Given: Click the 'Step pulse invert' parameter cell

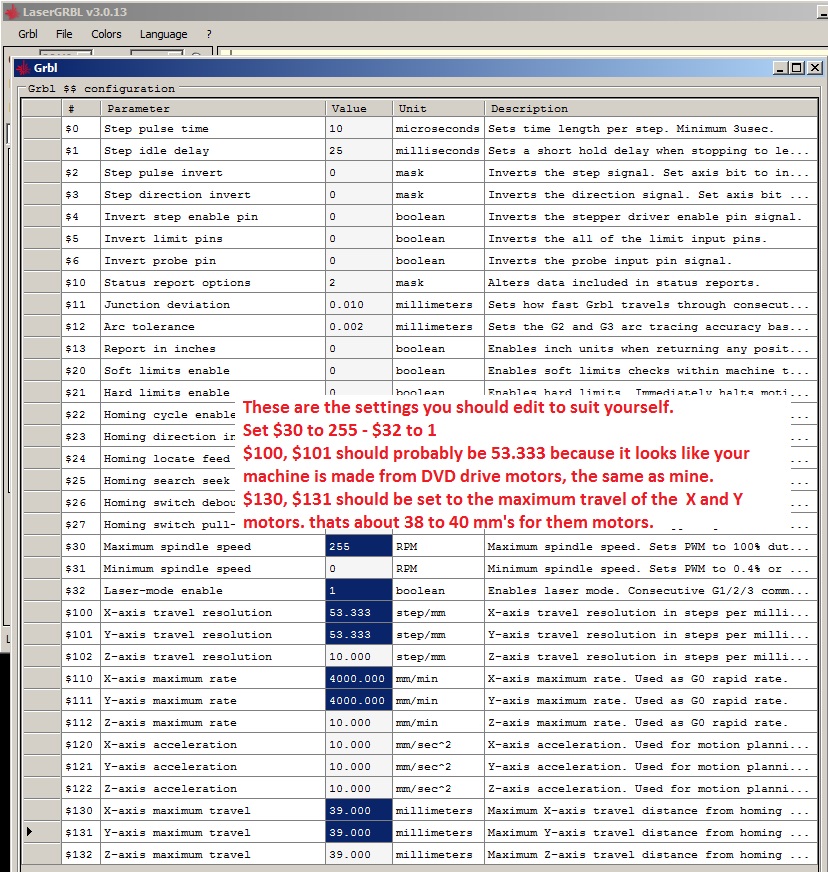Looking at the screenshot, I should pyautogui.click(x=213, y=172).
